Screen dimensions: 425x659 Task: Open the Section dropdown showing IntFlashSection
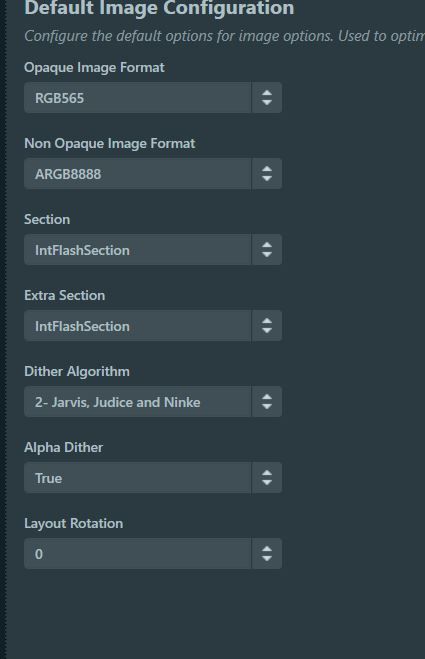153,250
